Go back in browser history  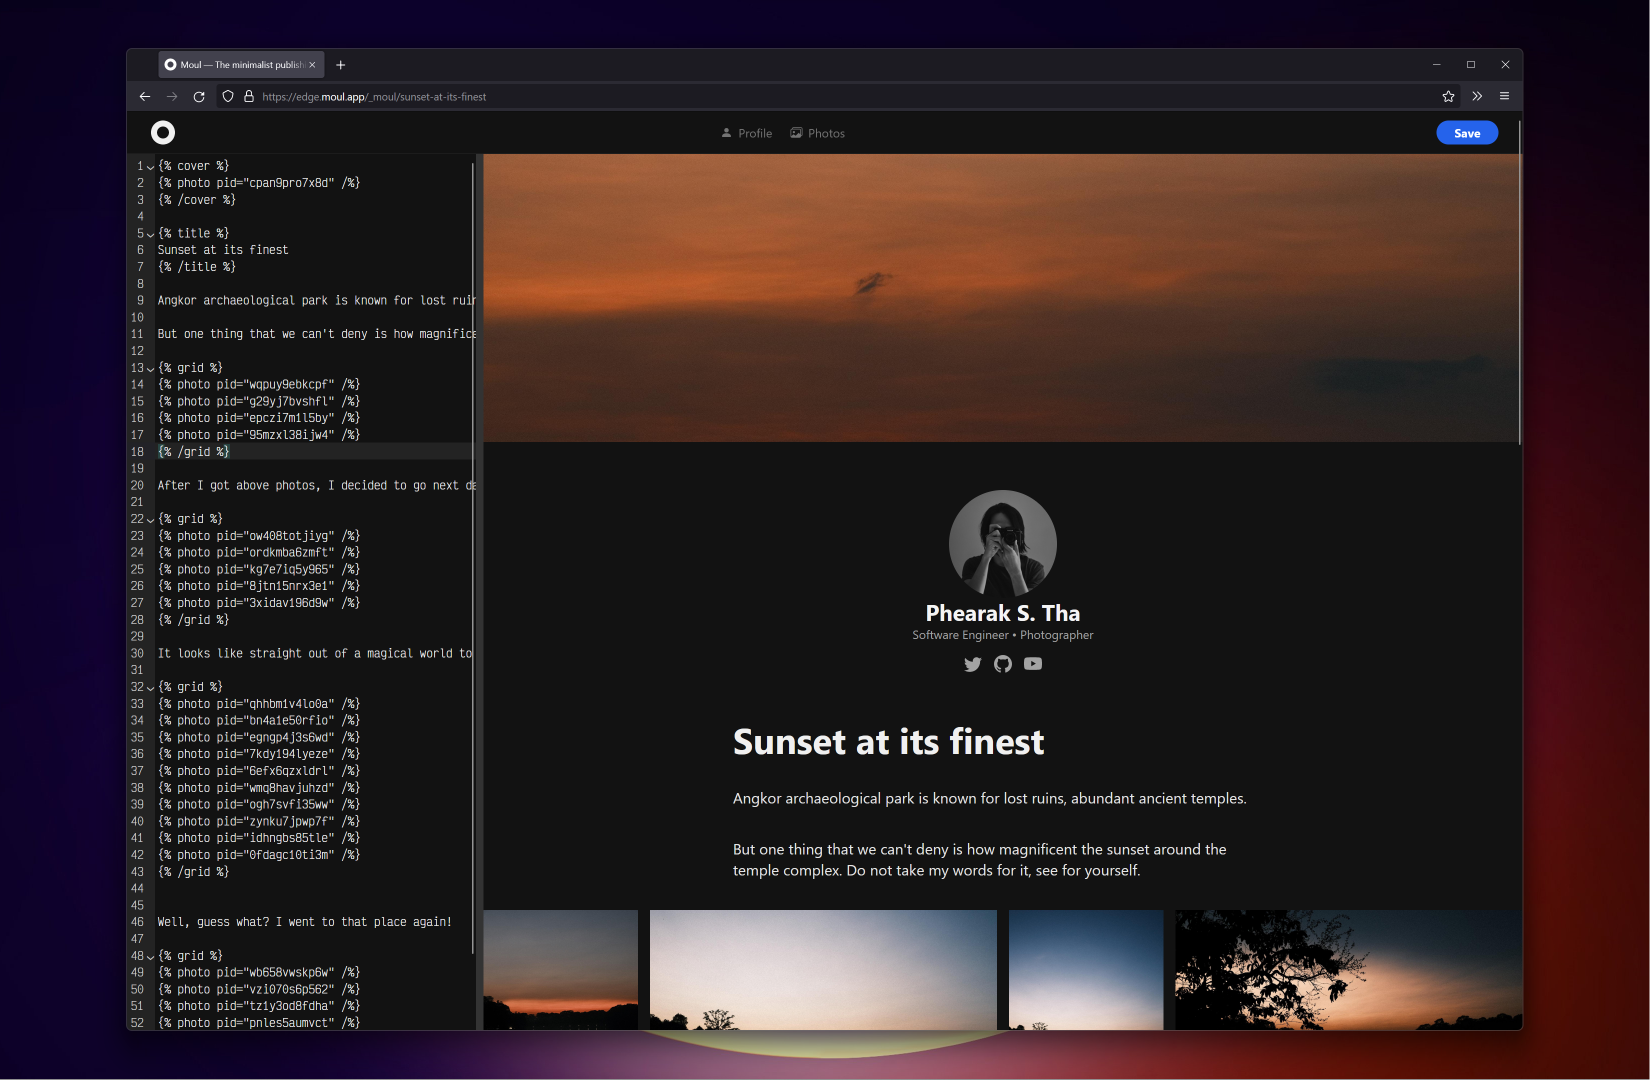[145, 97]
